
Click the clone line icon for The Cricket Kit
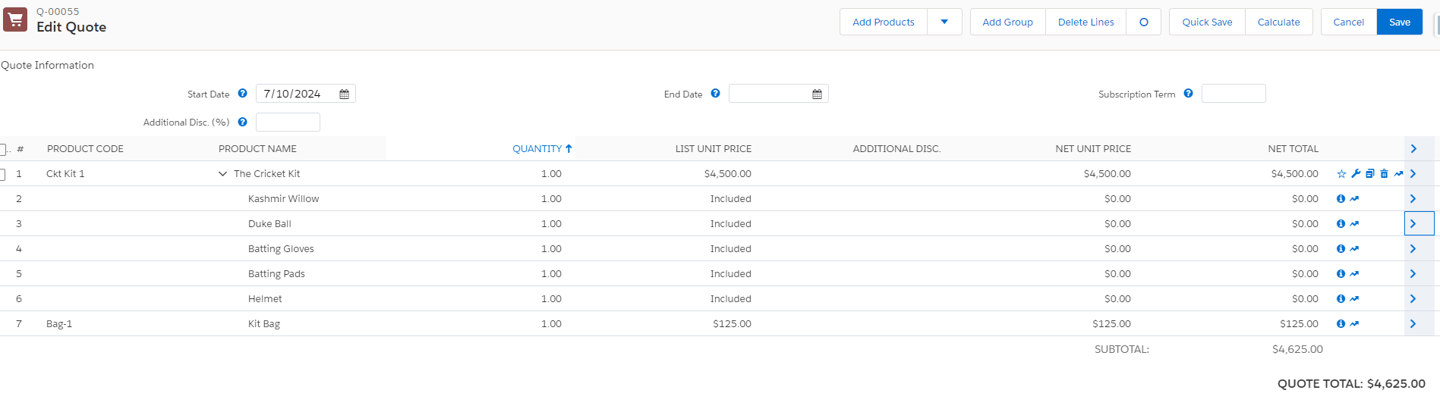1370,174
